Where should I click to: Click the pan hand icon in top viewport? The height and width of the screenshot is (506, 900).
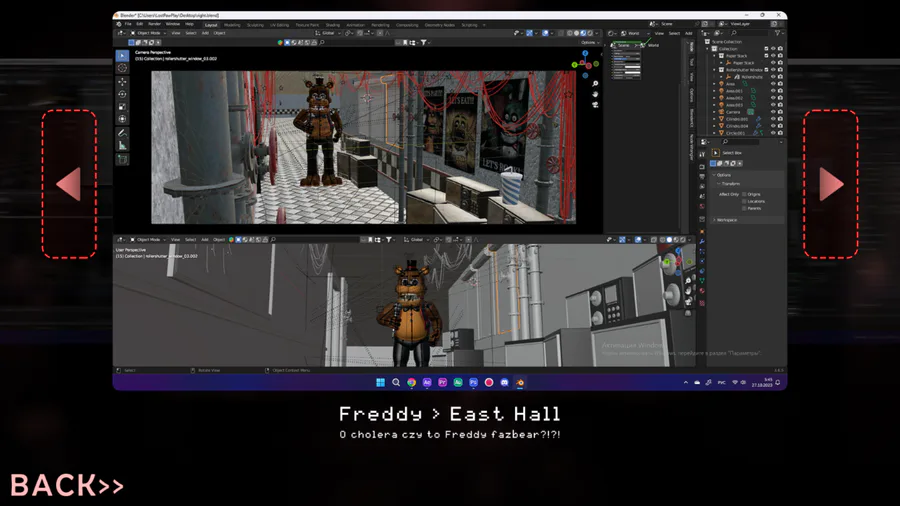[x=595, y=94]
